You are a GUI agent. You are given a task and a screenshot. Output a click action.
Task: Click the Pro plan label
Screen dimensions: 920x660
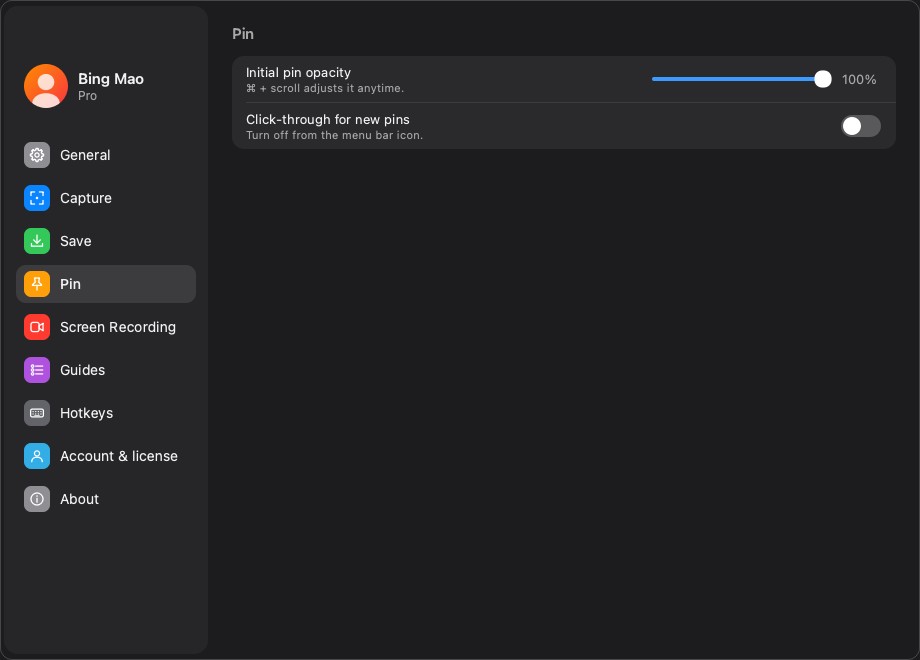point(87,96)
